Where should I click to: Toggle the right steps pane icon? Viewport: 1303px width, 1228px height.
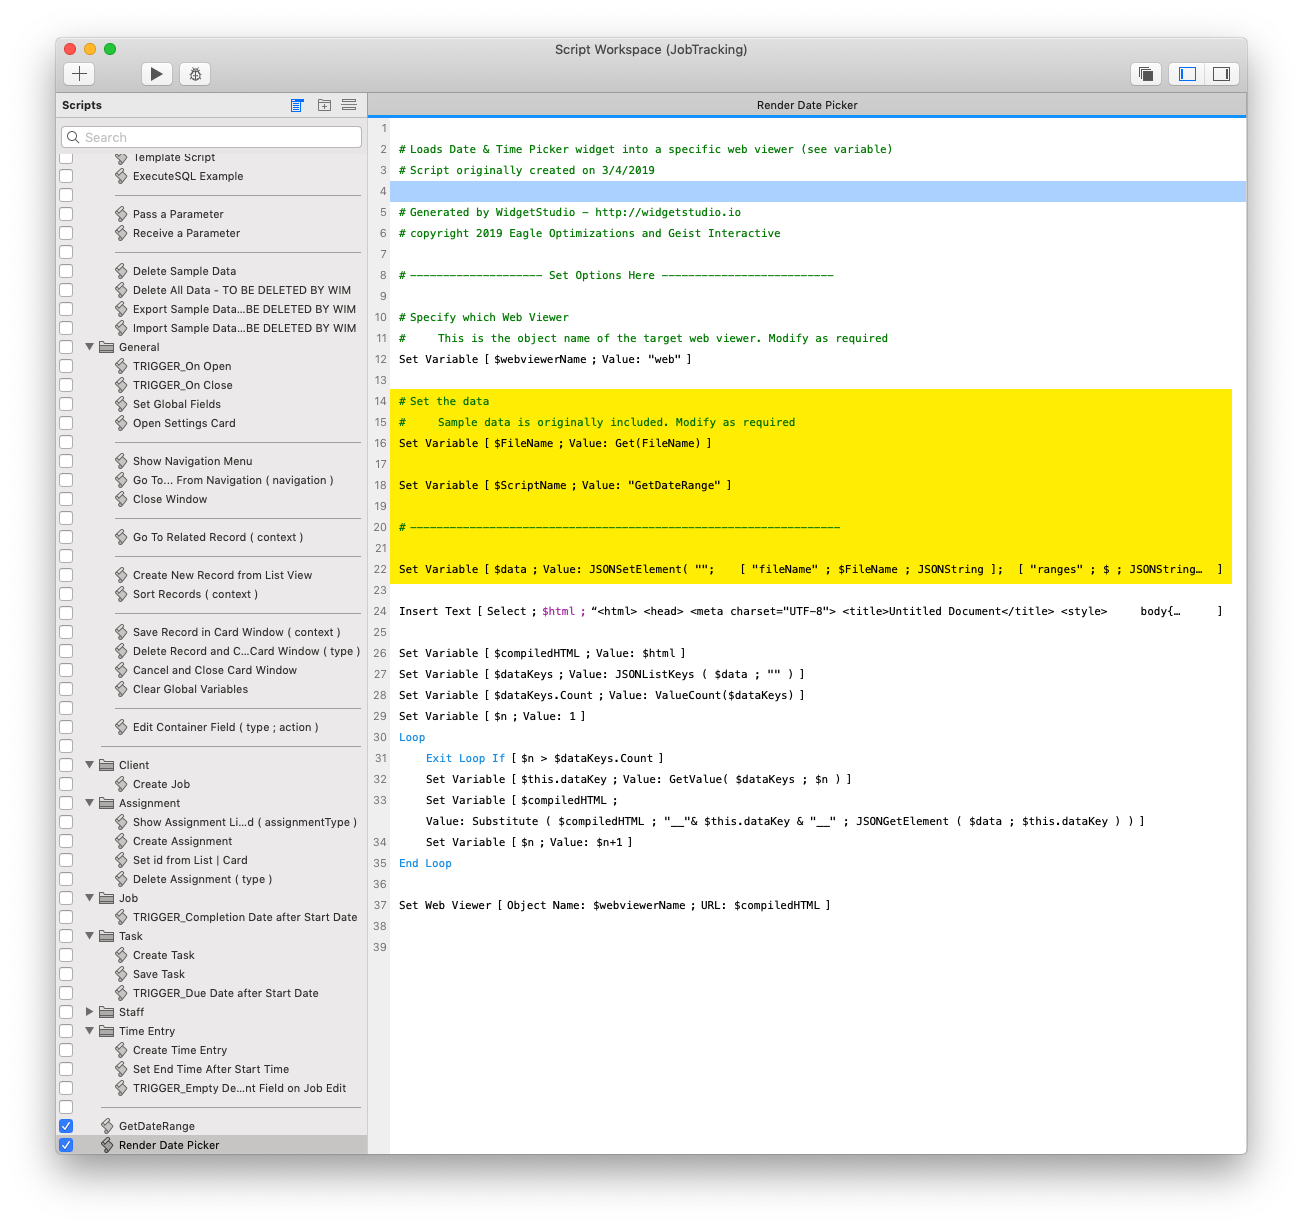[x=1222, y=73]
